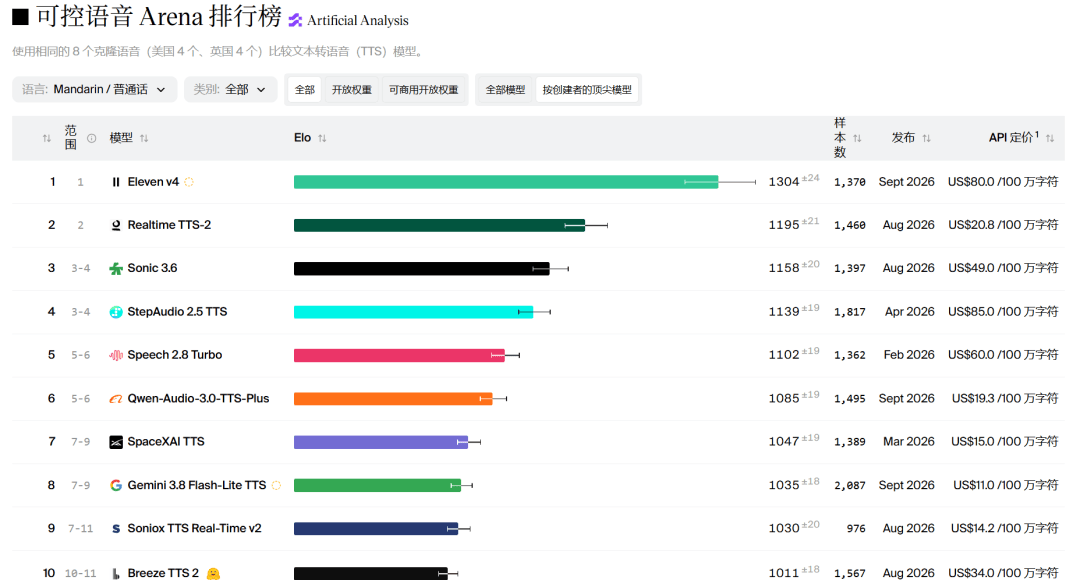Click the range value 7-11 for Soniox
Screen dimensions: 1080x580
click(x=81, y=529)
